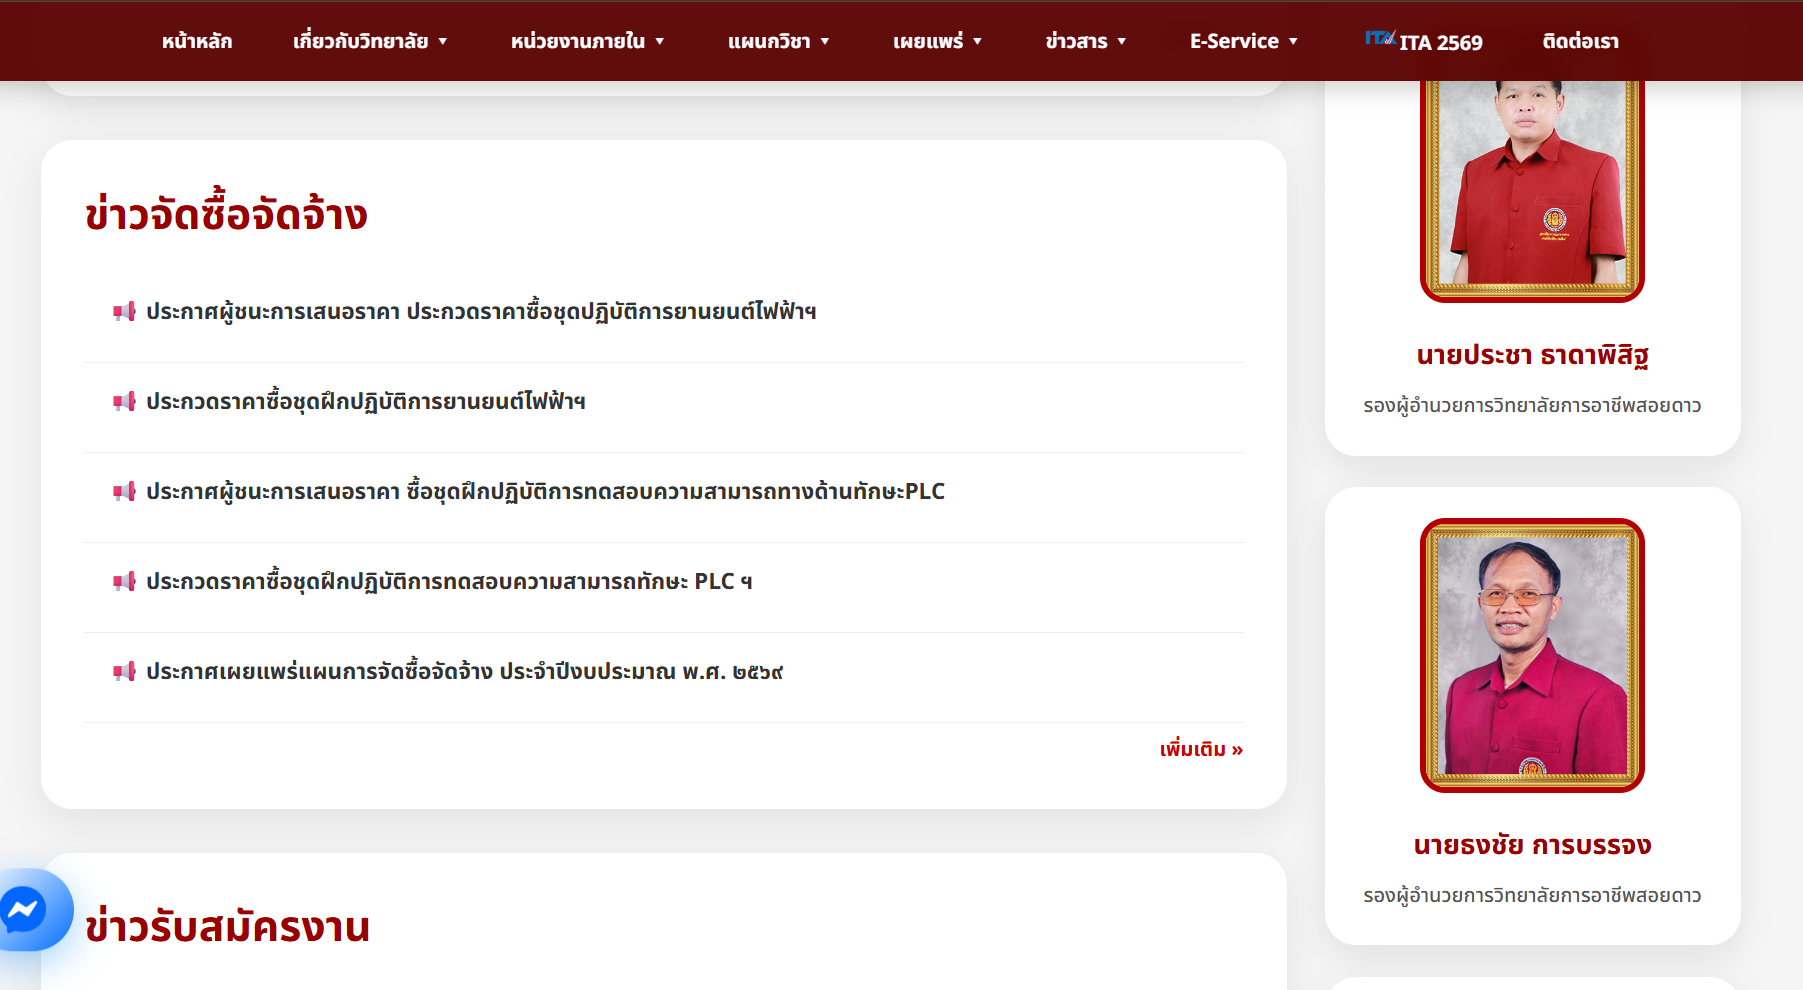
Task: Click megaphone icon beside ประกาศเผยแพร่แผนการจัดซื้อจัดจ้าง
Action: [124, 672]
